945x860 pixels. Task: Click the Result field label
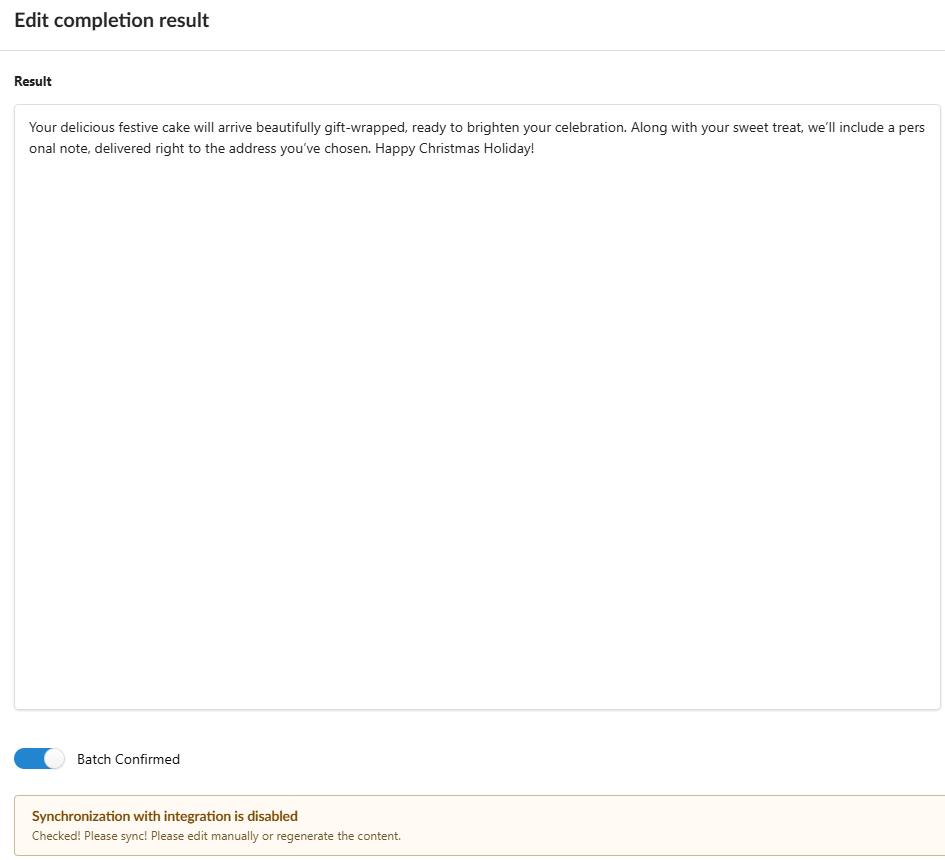pyautogui.click(x=33, y=81)
